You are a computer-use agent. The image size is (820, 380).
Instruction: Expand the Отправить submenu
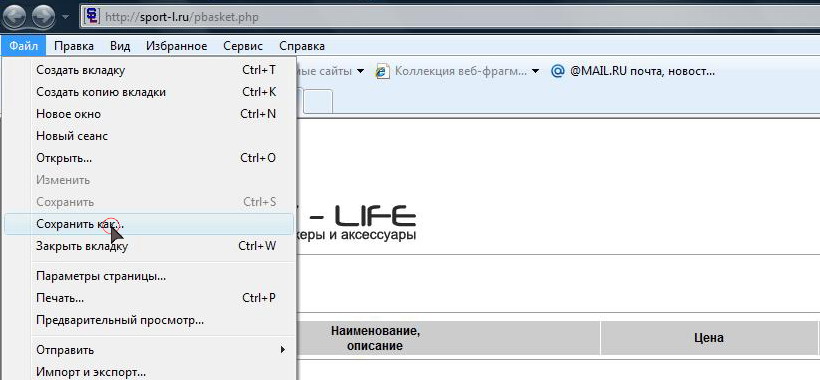click(x=149, y=350)
